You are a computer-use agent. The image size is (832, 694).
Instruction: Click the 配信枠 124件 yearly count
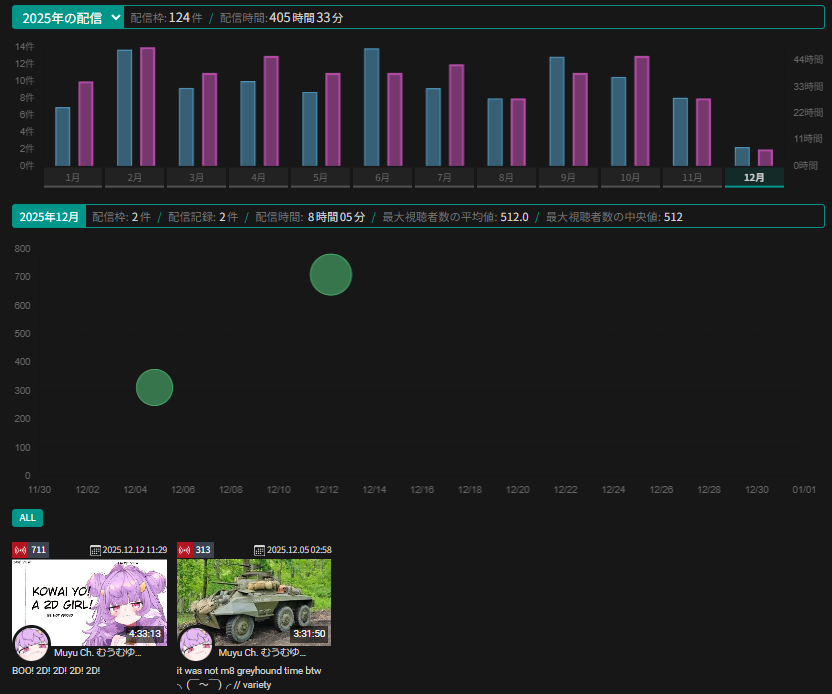[166, 18]
